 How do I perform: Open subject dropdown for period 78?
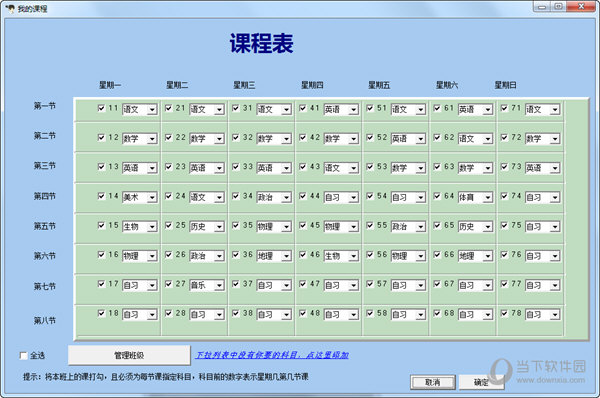tap(555, 315)
